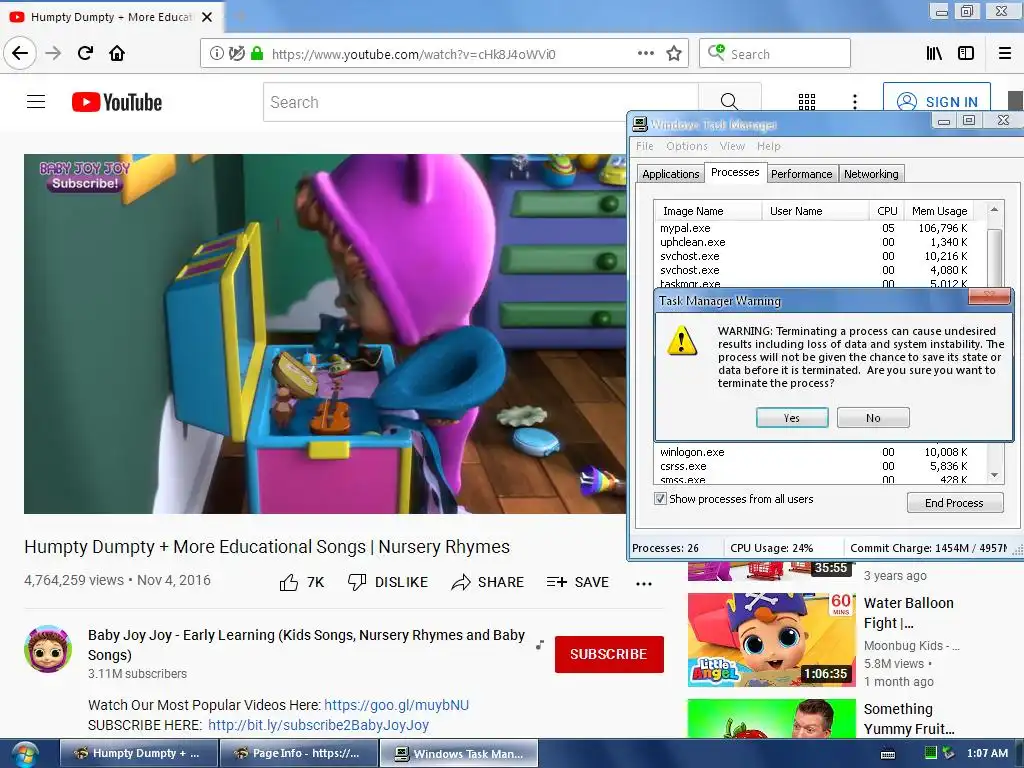Switch to the Performance tab

tap(801, 174)
